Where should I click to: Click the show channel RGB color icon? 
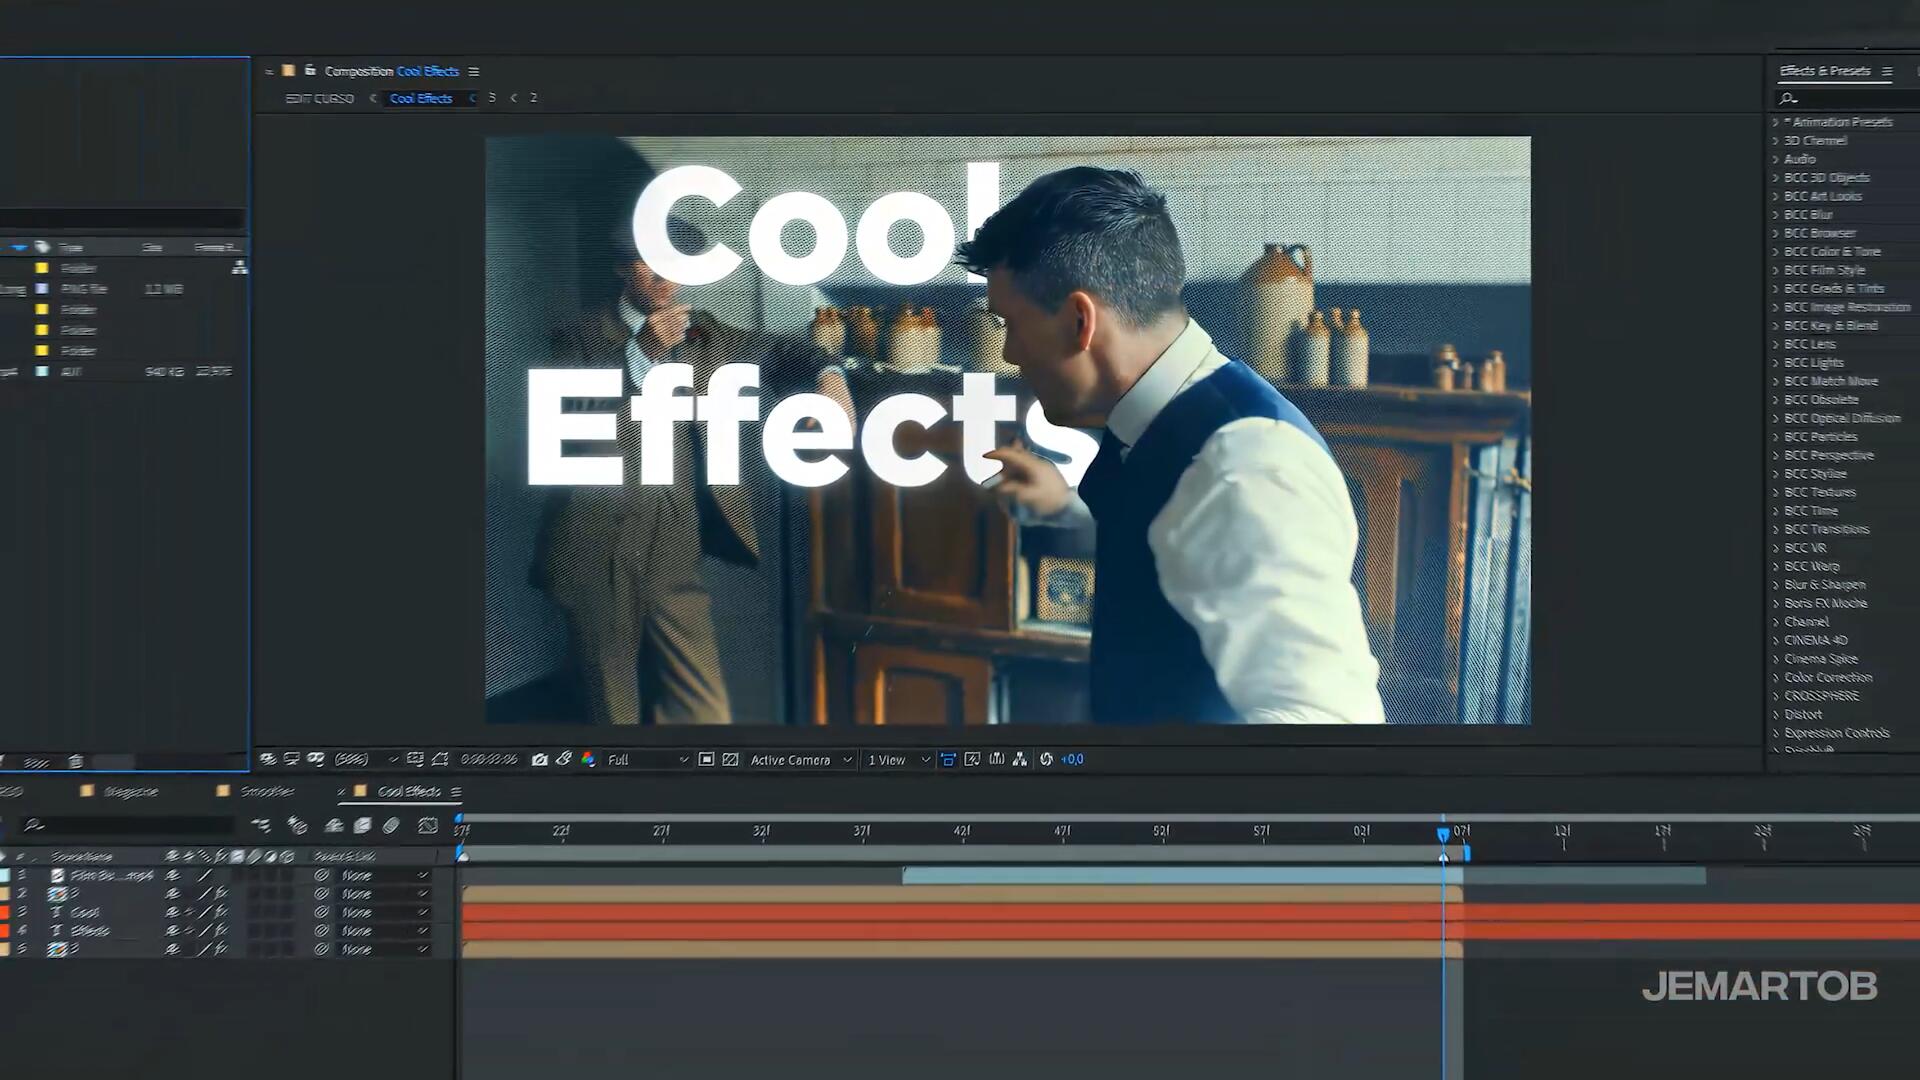click(x=588, y=760)
